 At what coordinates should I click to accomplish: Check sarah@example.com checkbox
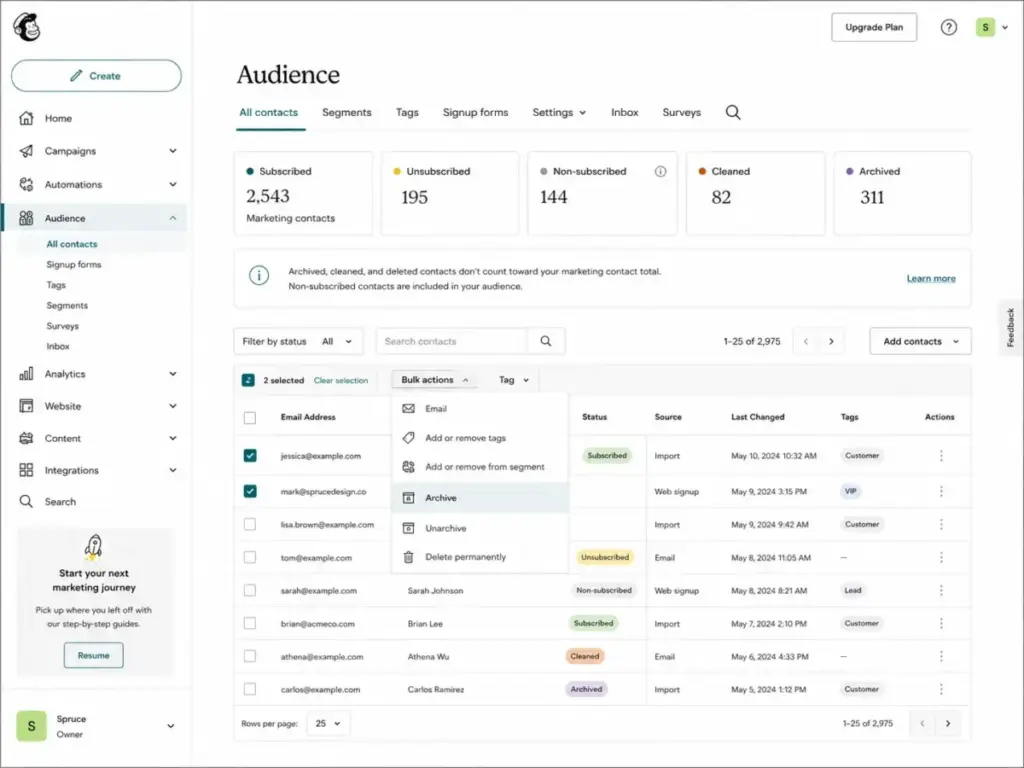249,590
